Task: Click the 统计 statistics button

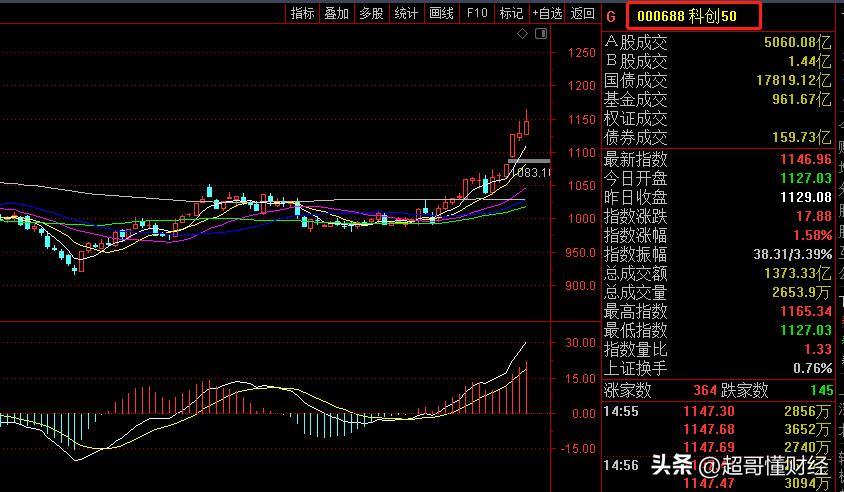Action: (406, 13)
